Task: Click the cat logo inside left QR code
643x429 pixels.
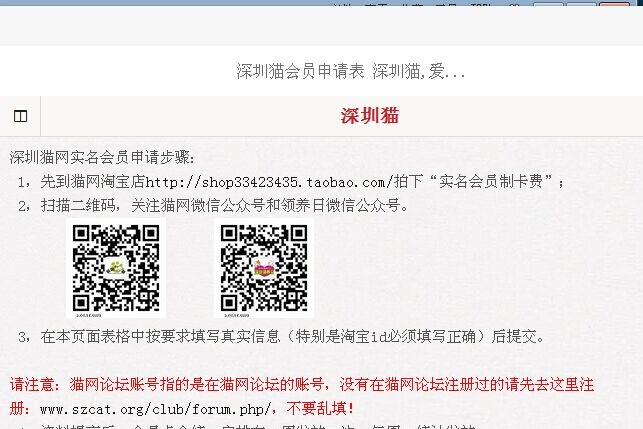Action: 116,268
